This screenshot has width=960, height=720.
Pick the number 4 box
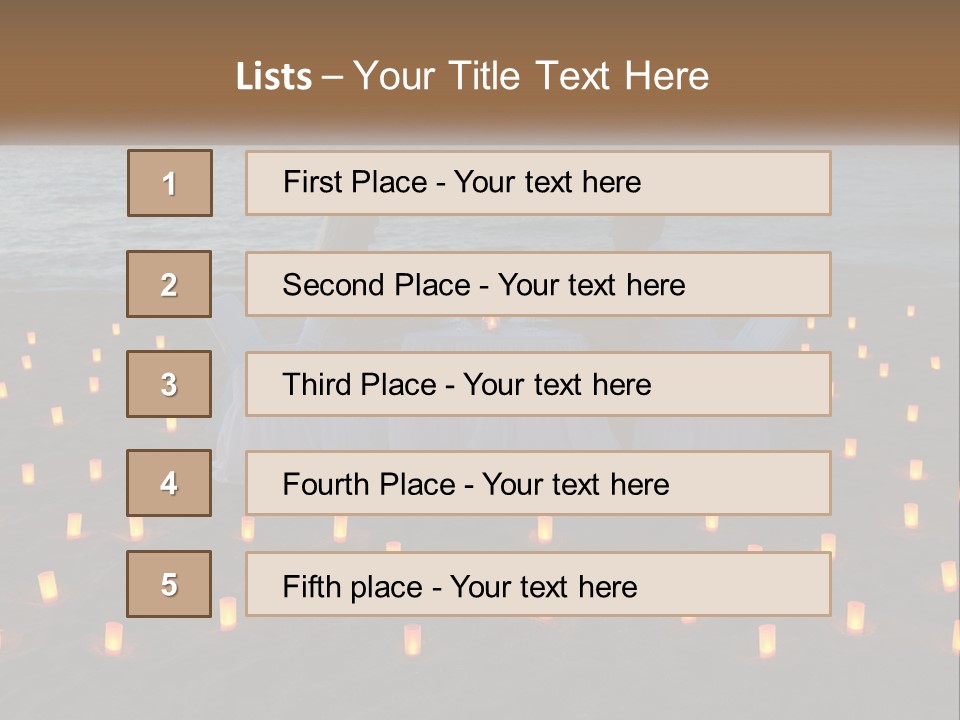click(170, 483)
